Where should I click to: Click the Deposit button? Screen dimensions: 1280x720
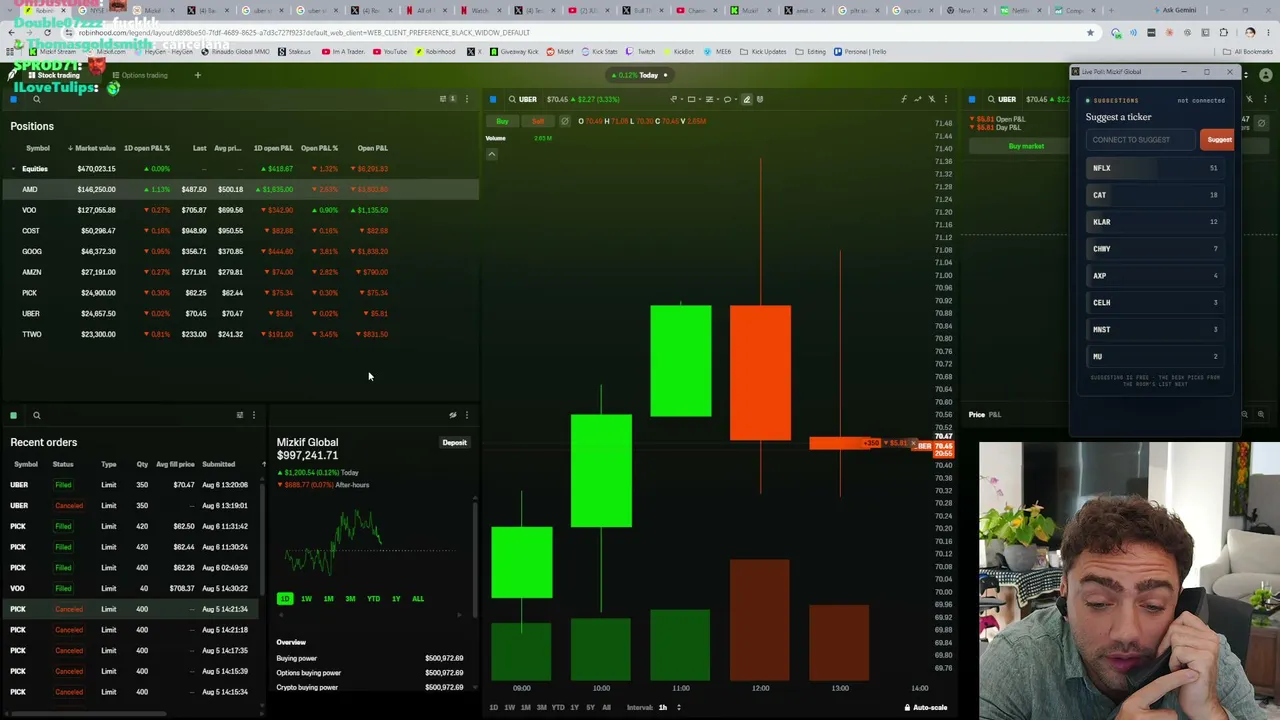[x=454, y=442]
